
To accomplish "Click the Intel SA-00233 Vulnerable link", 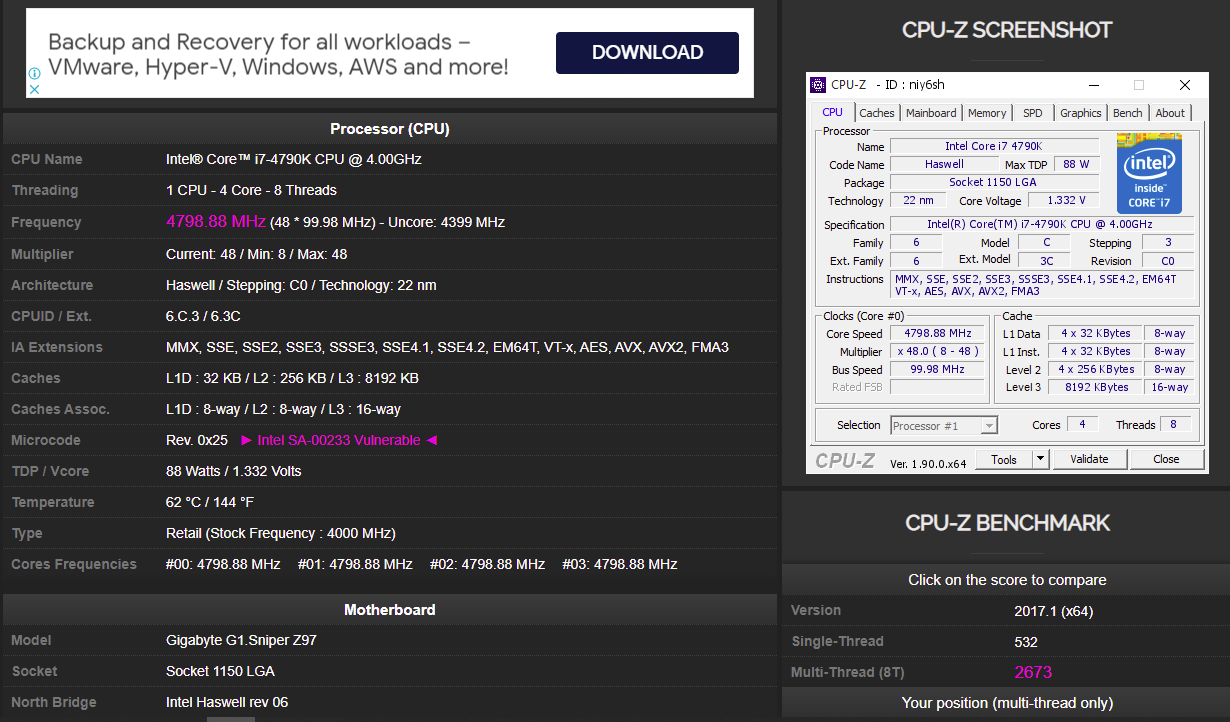I will [x=339, y=440].
